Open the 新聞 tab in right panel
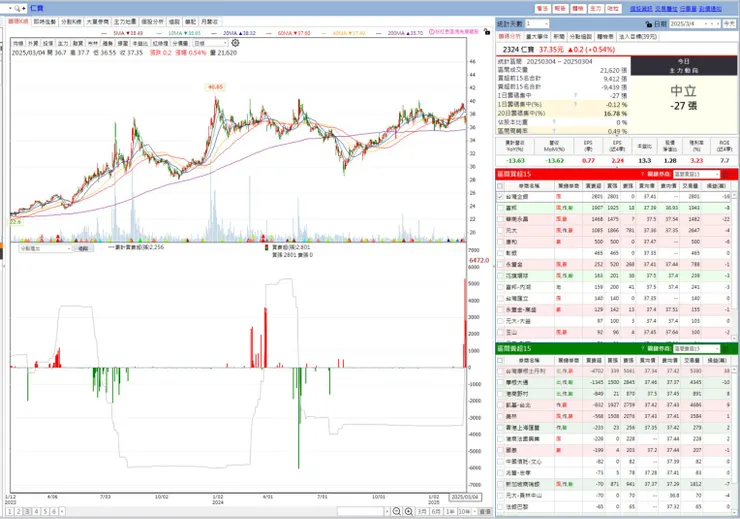This screenshot has width=740, height=519. [x=559, y=36]
